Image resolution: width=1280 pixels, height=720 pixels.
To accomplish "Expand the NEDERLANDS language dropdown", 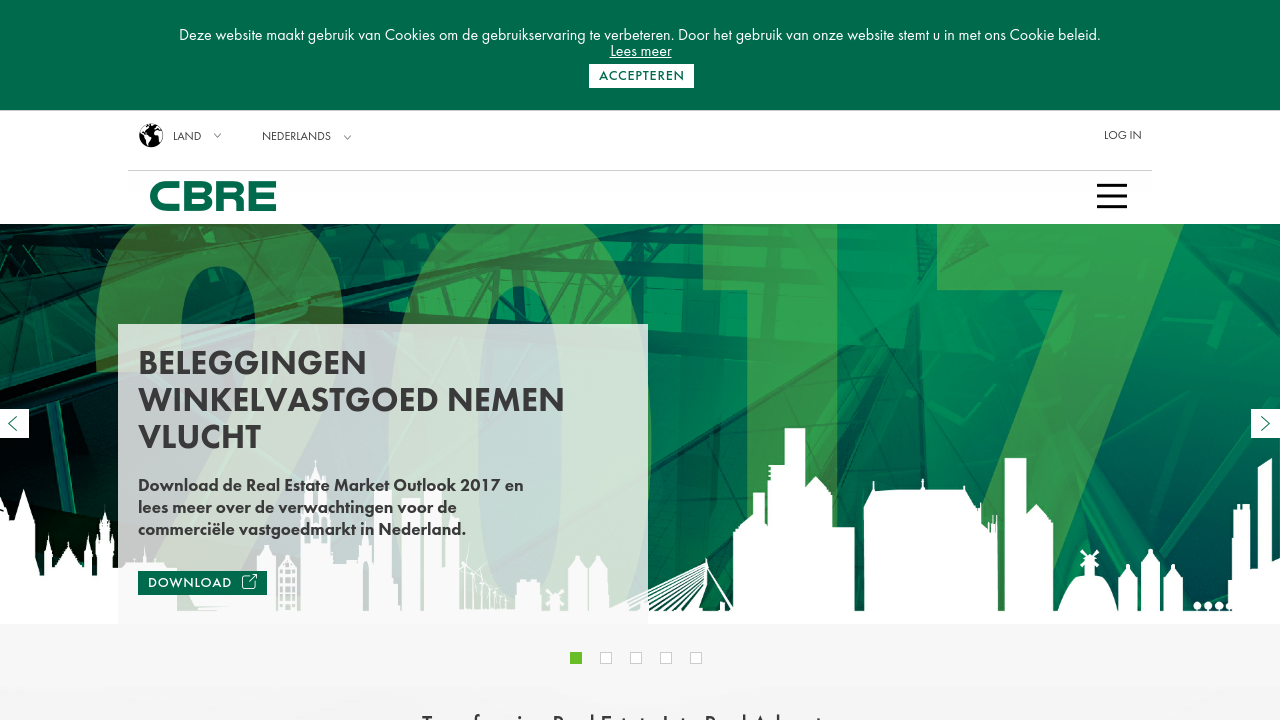I will [346, 135].
